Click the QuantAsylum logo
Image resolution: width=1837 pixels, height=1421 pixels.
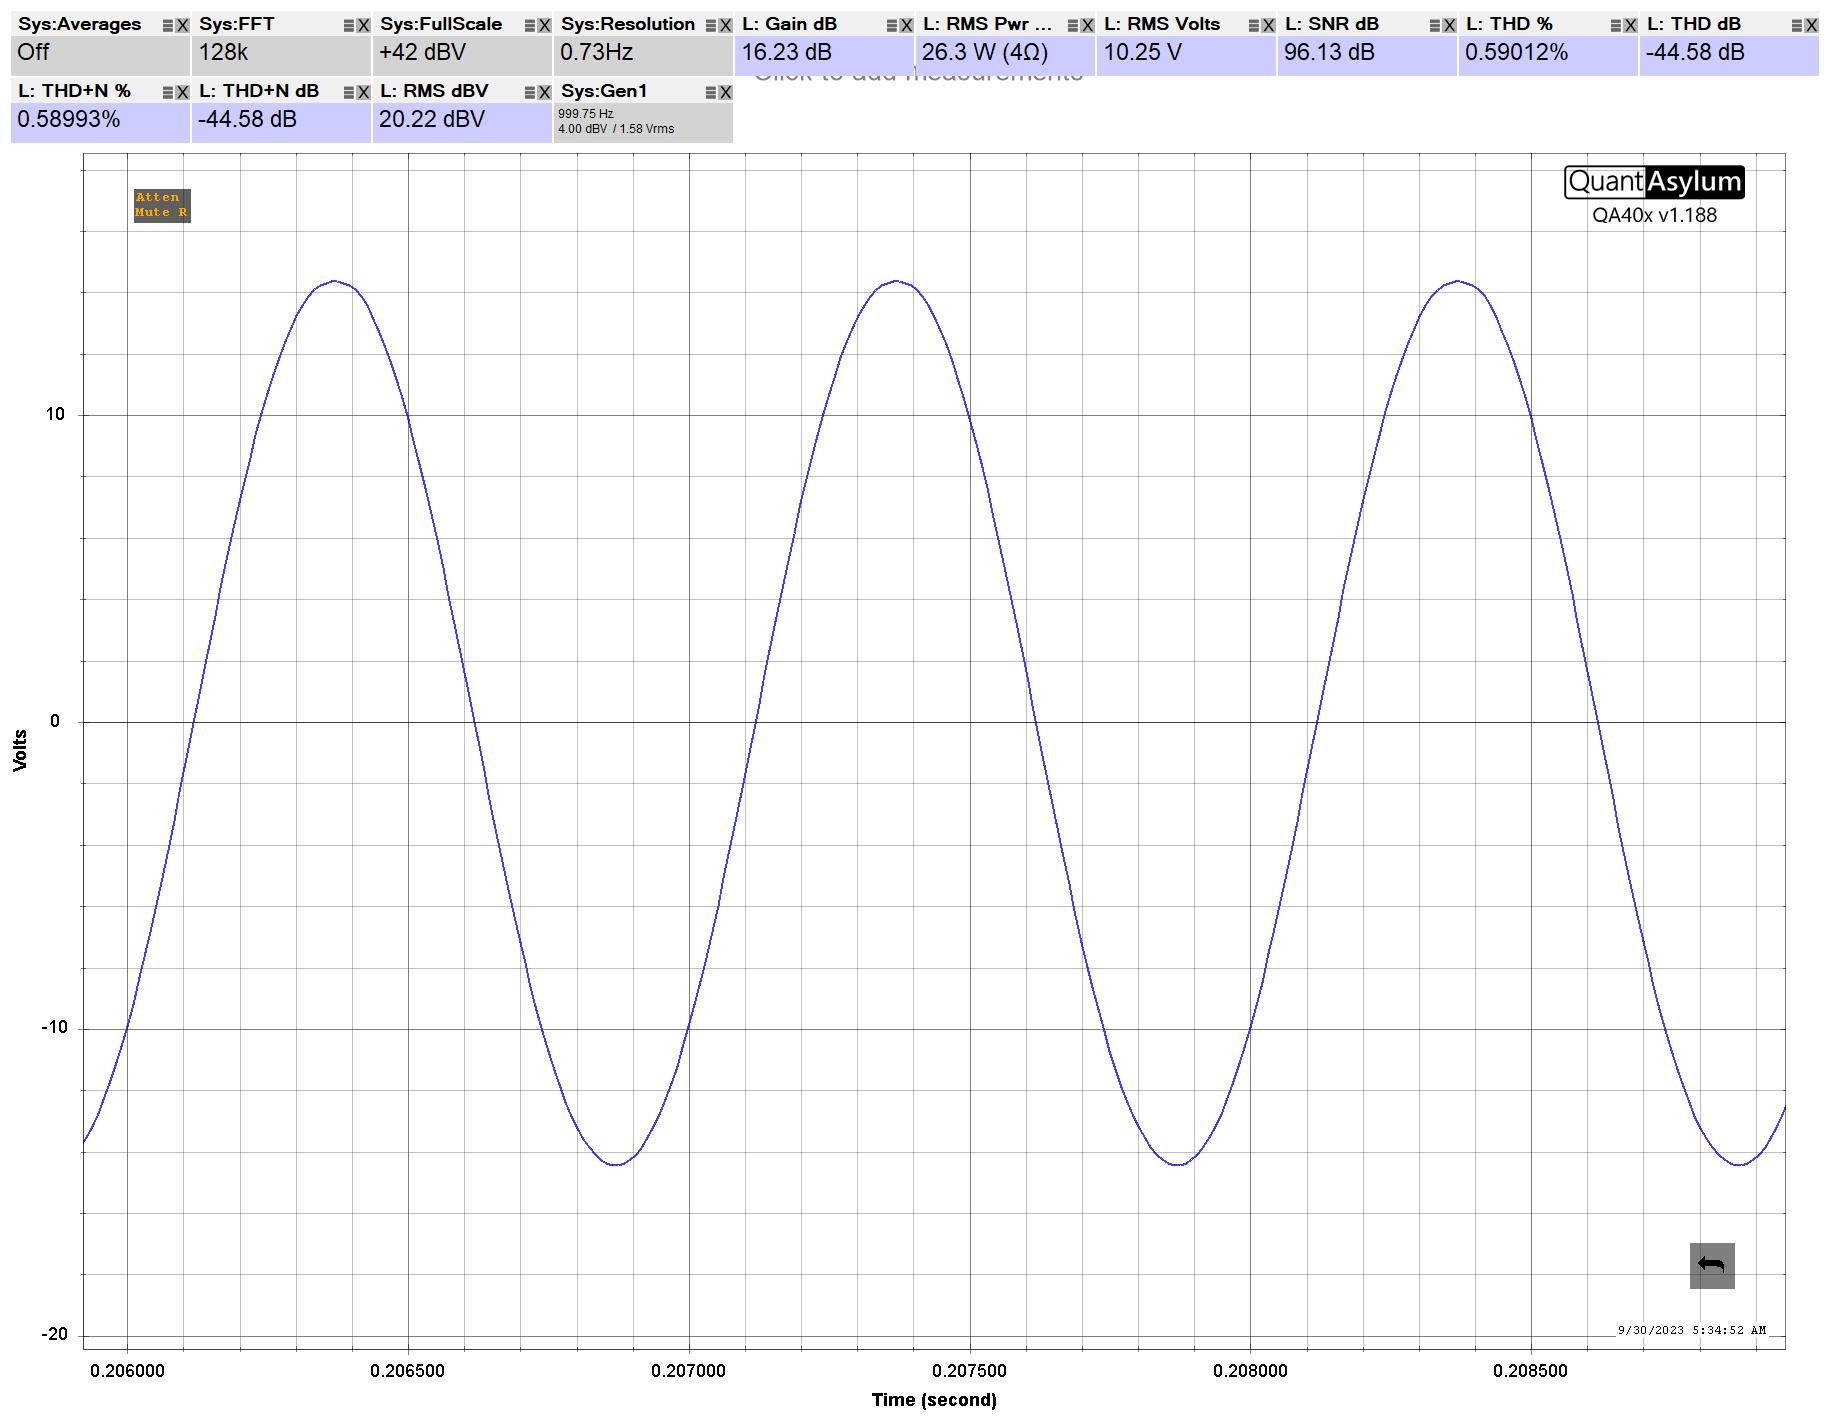pos(1654,182)
